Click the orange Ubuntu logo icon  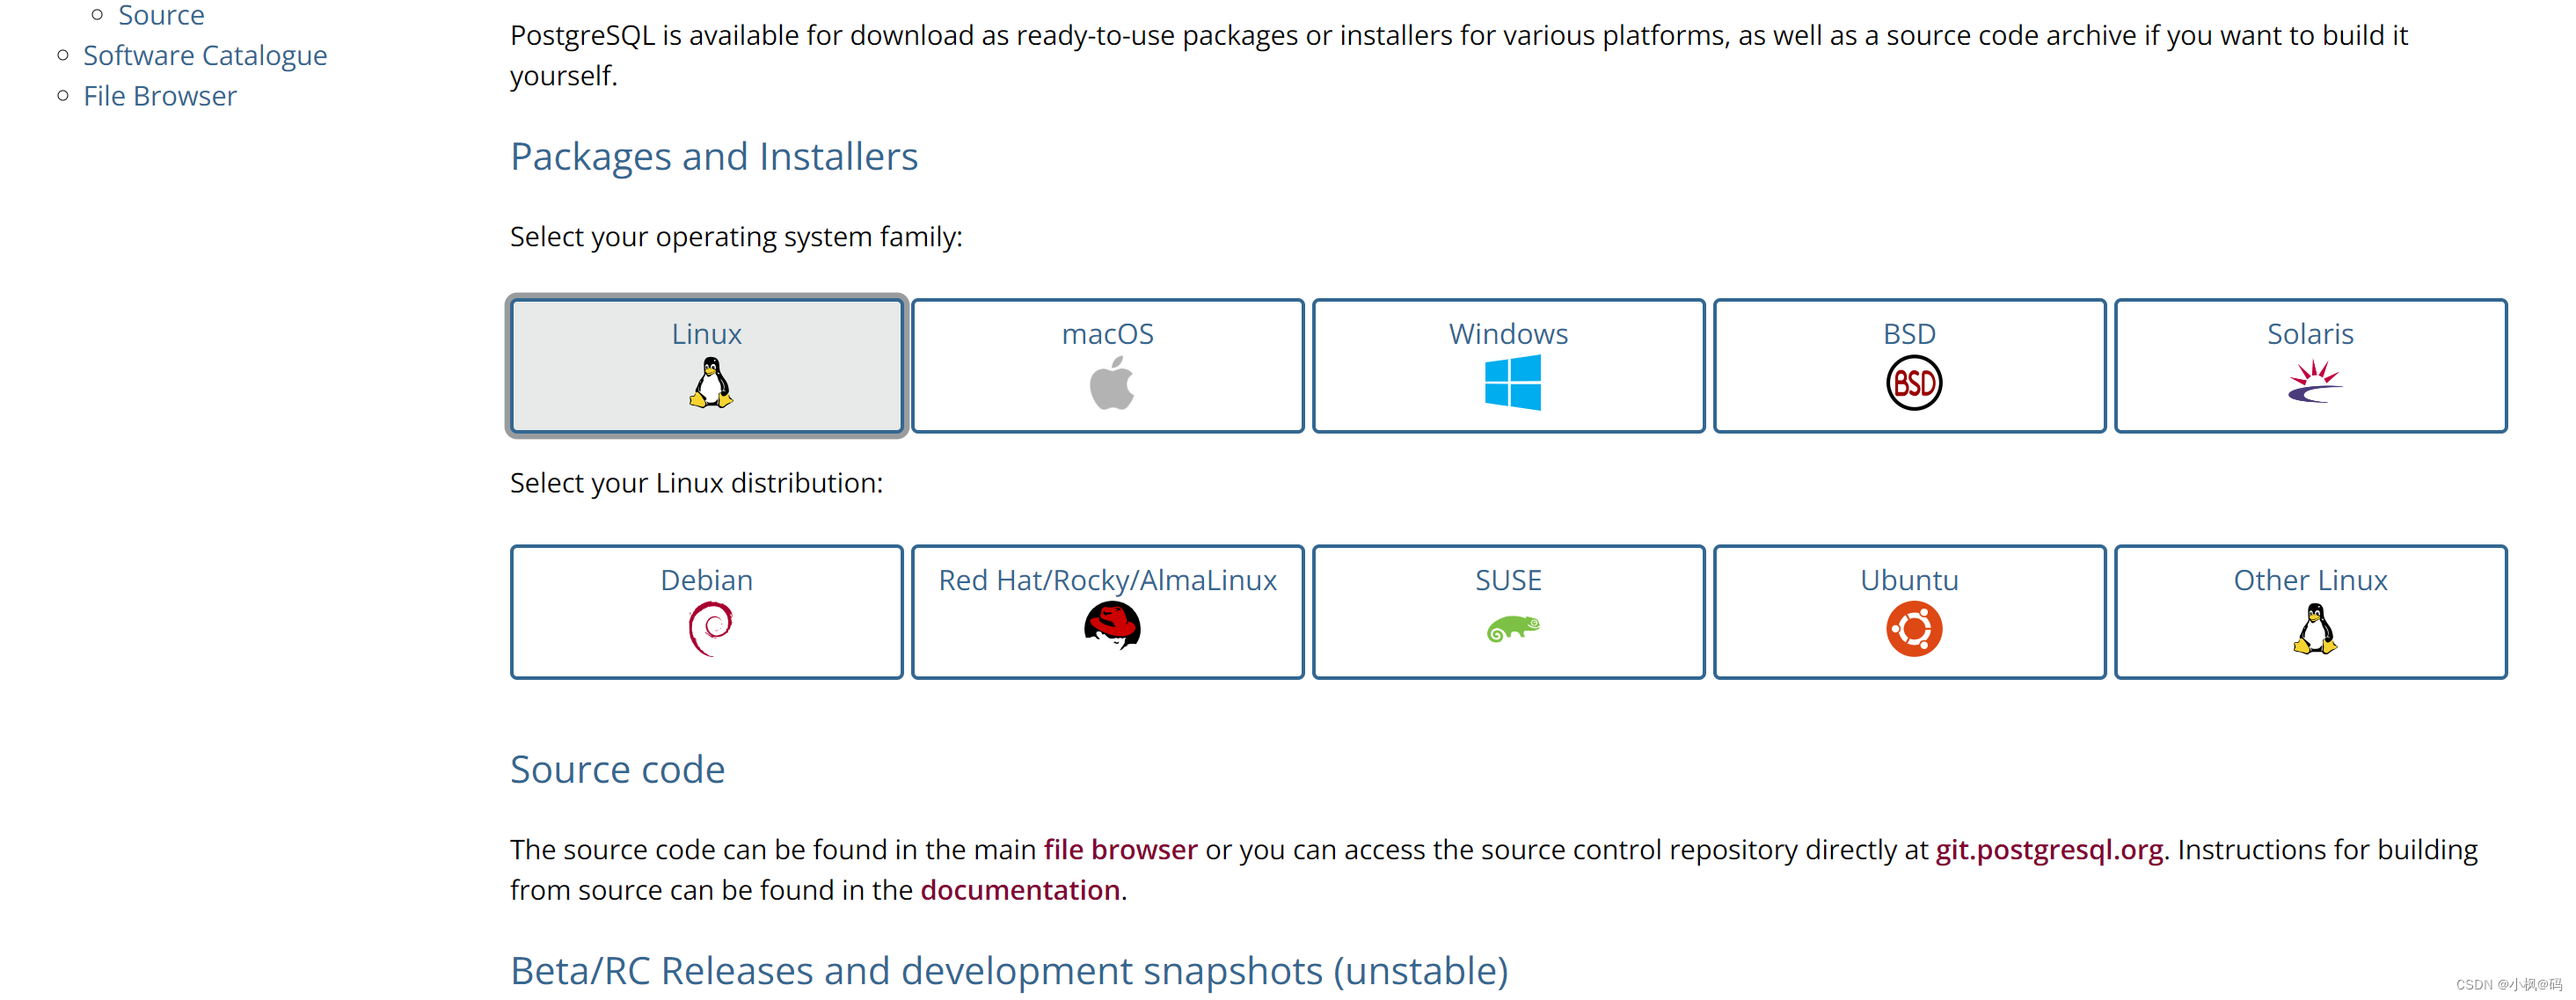[x=1913, y=629]
